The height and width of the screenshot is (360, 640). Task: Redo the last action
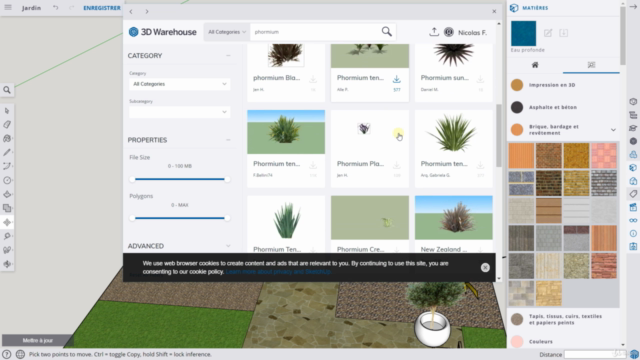pos(71,7)
